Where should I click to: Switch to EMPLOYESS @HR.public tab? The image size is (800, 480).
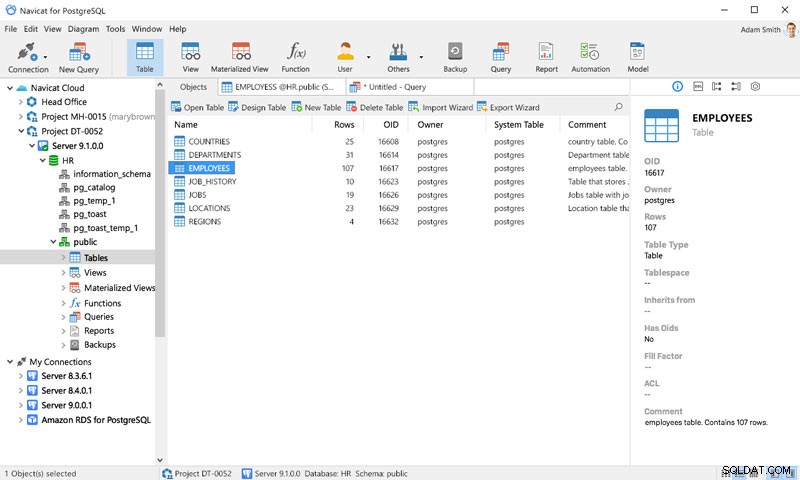[281, 87]
